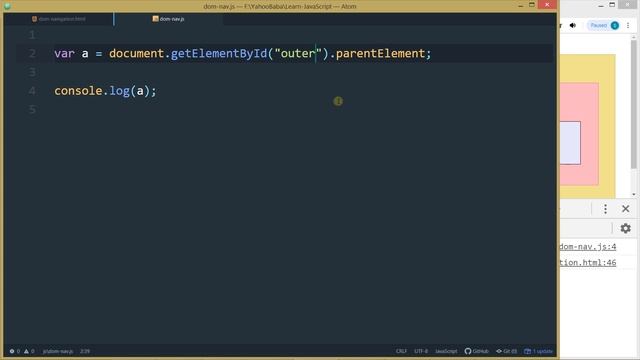Click the Paused profile button in browser
Image resolution: width=640 pixels, height=360 pixels.
coord(604,25)
